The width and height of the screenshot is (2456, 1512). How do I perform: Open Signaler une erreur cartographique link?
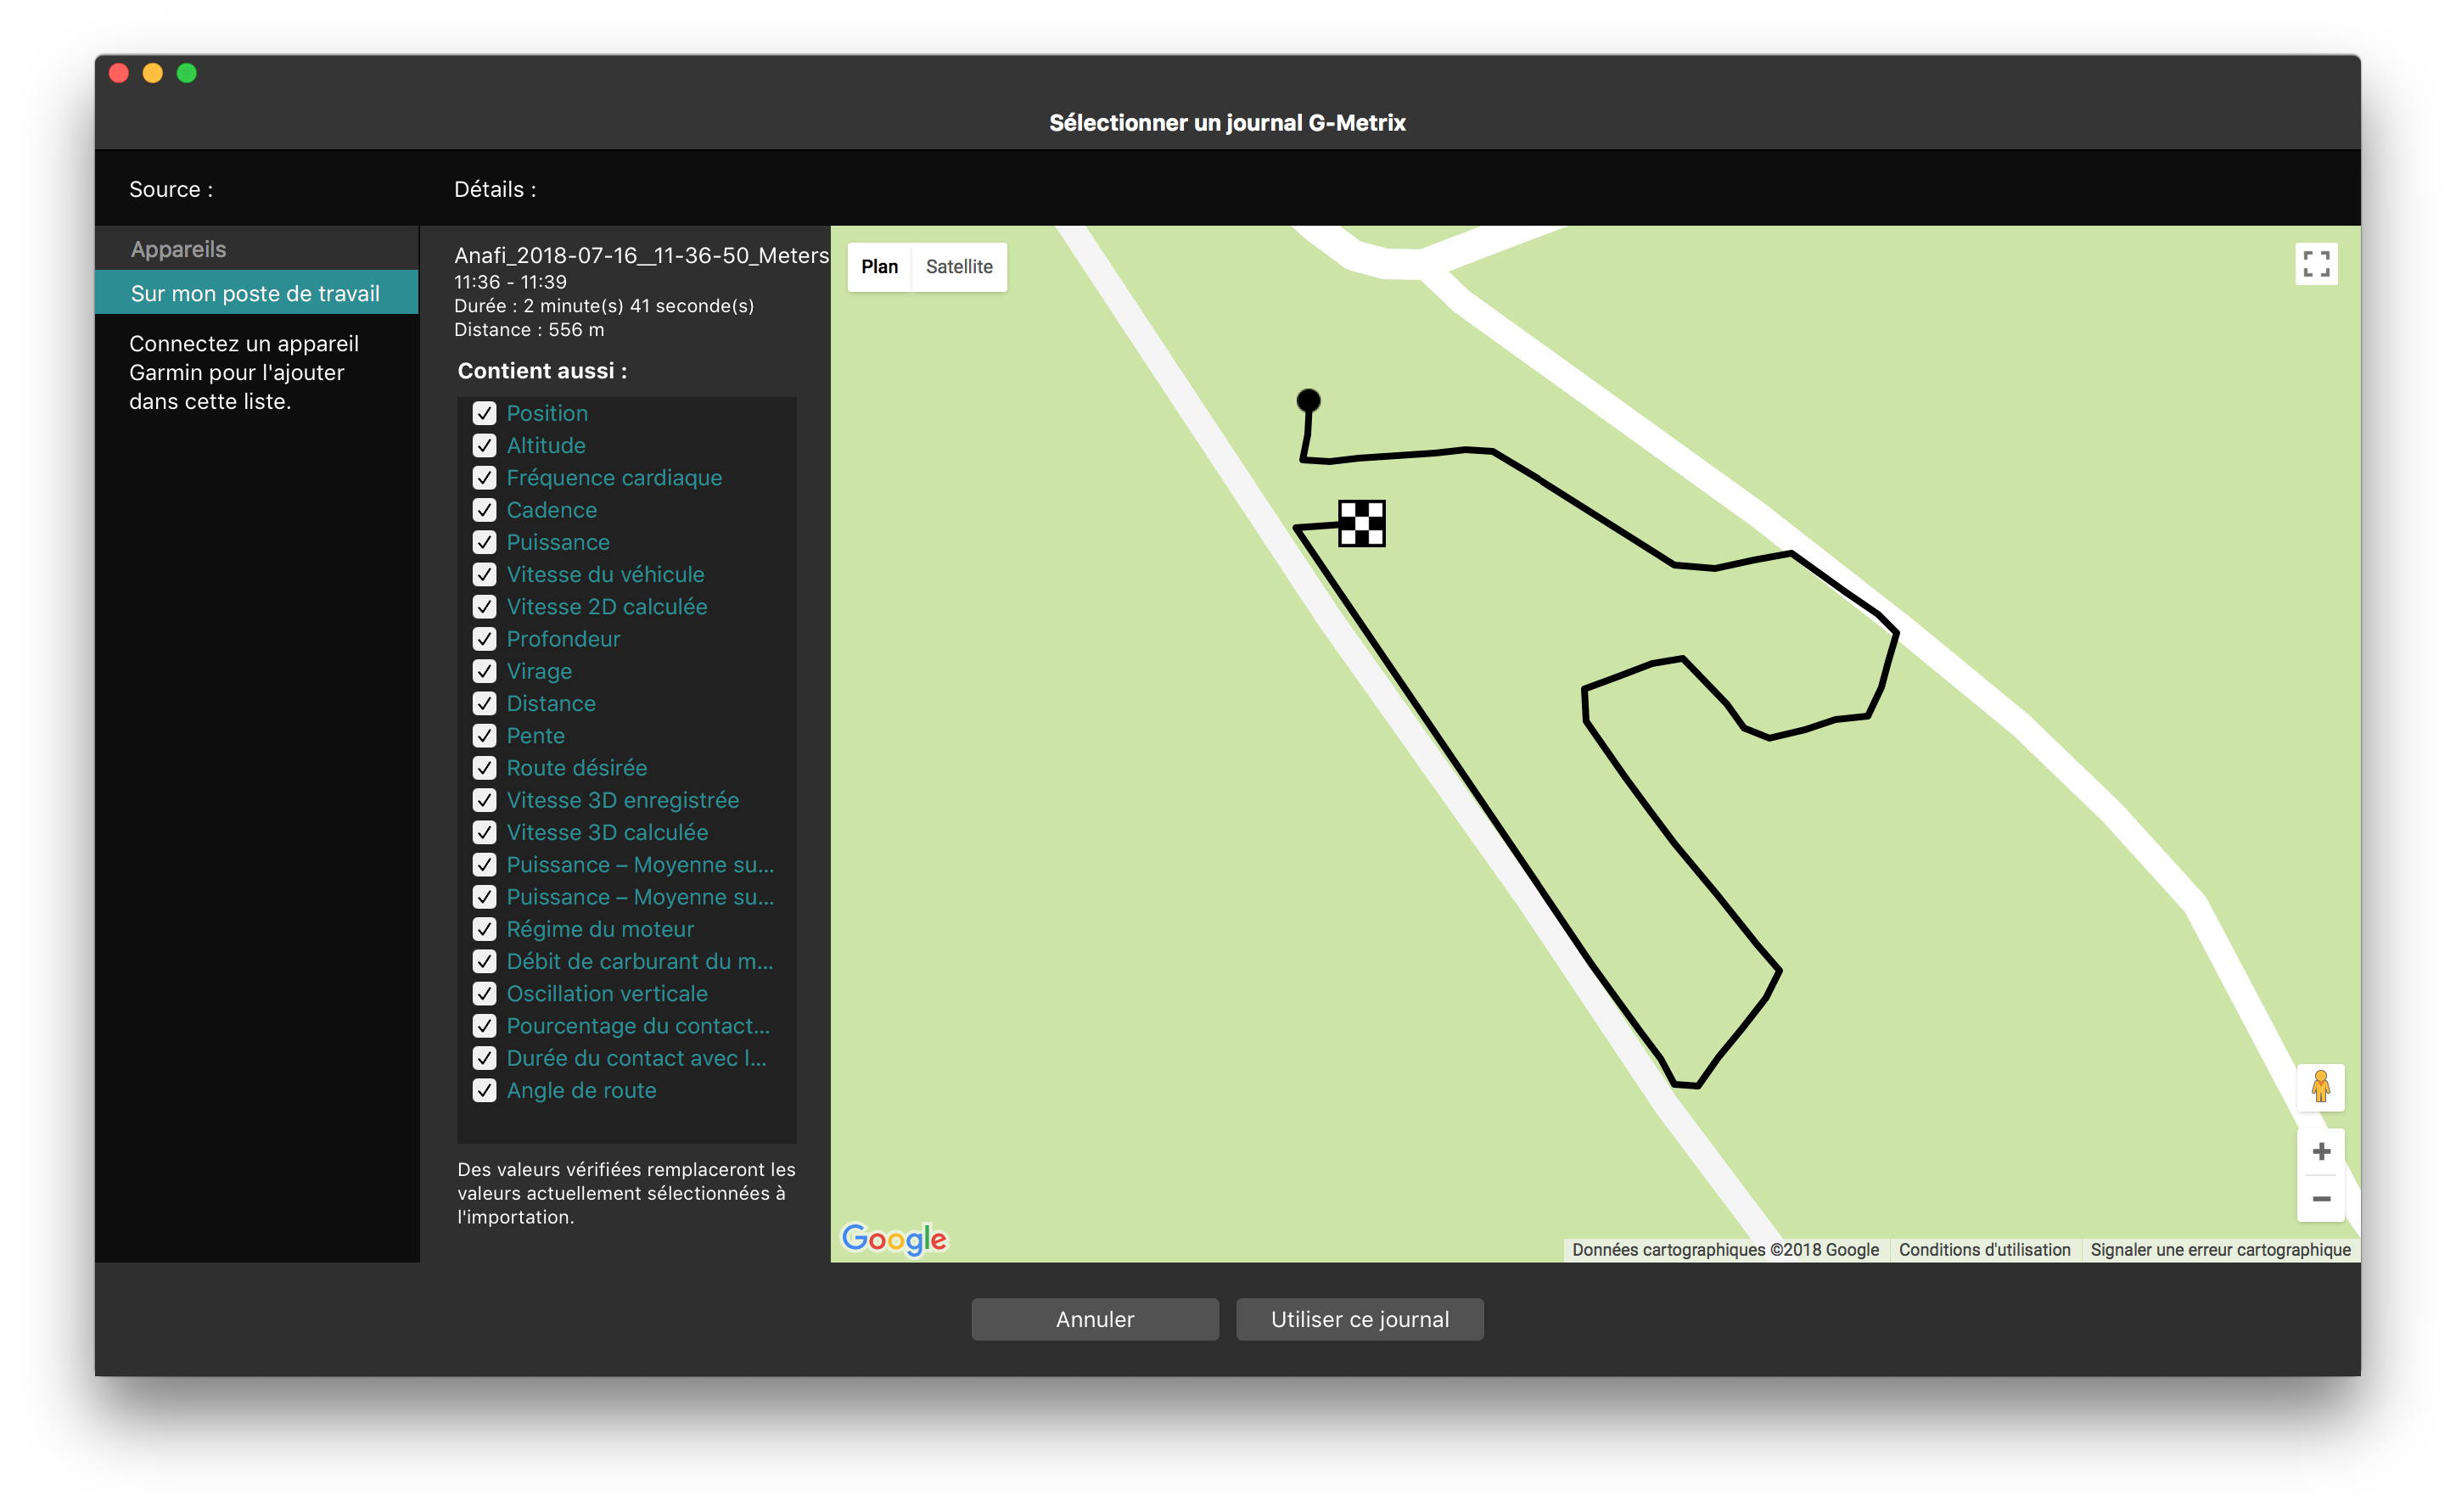pyautogui.click(x=2219, y=1249)
